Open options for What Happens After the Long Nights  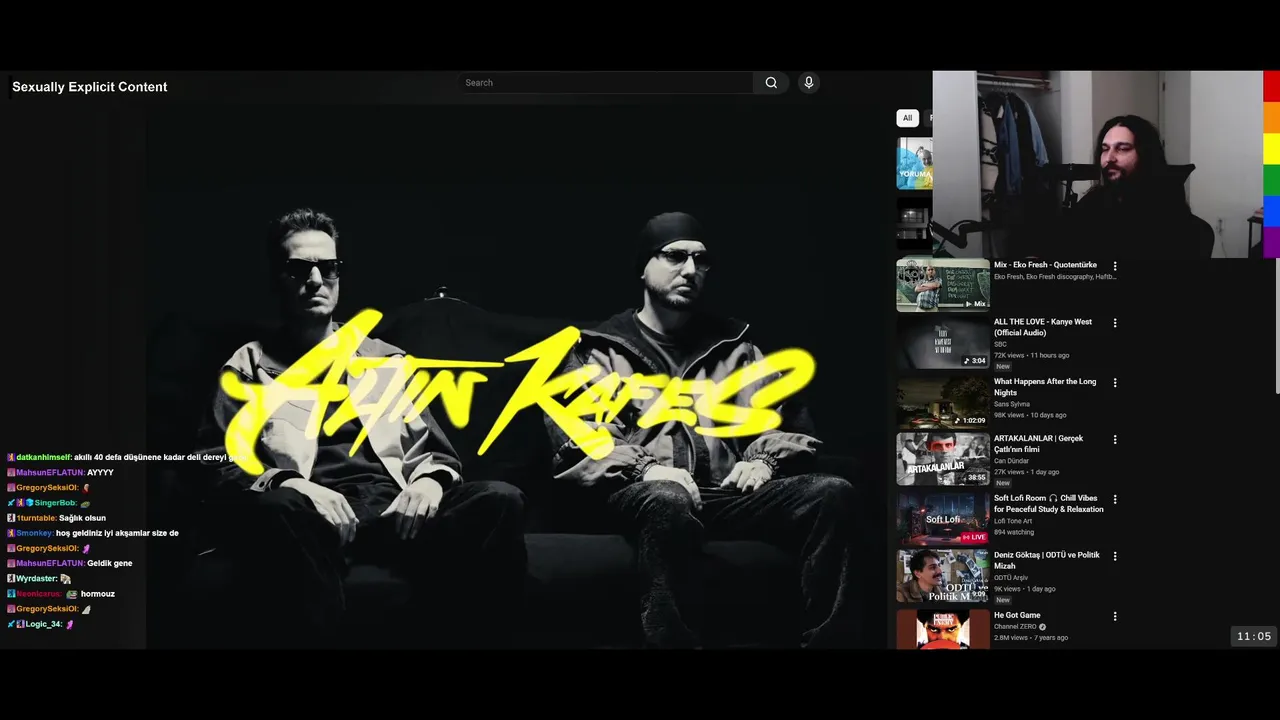pos(1115,383)
